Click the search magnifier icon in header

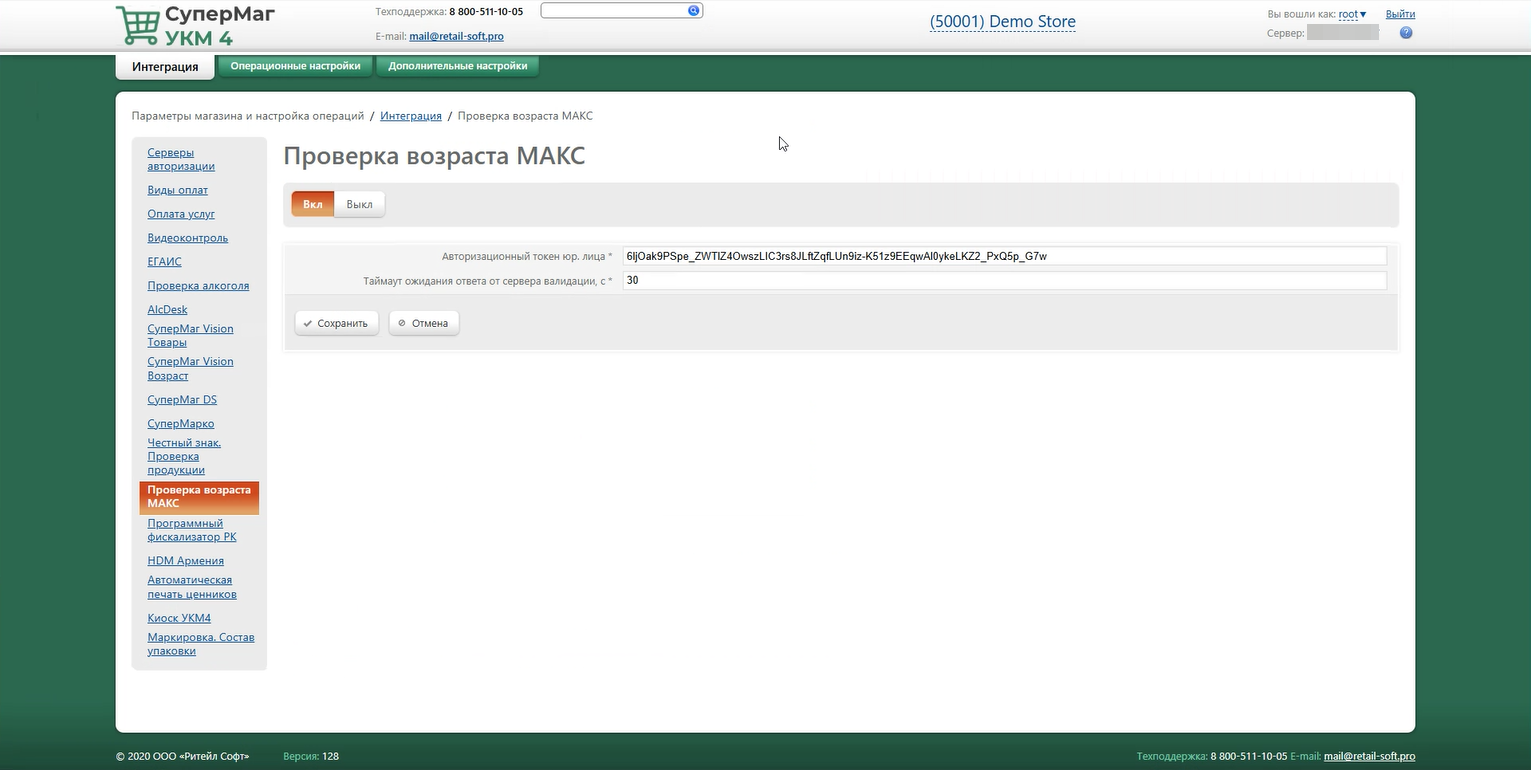[x=693, y=10]
